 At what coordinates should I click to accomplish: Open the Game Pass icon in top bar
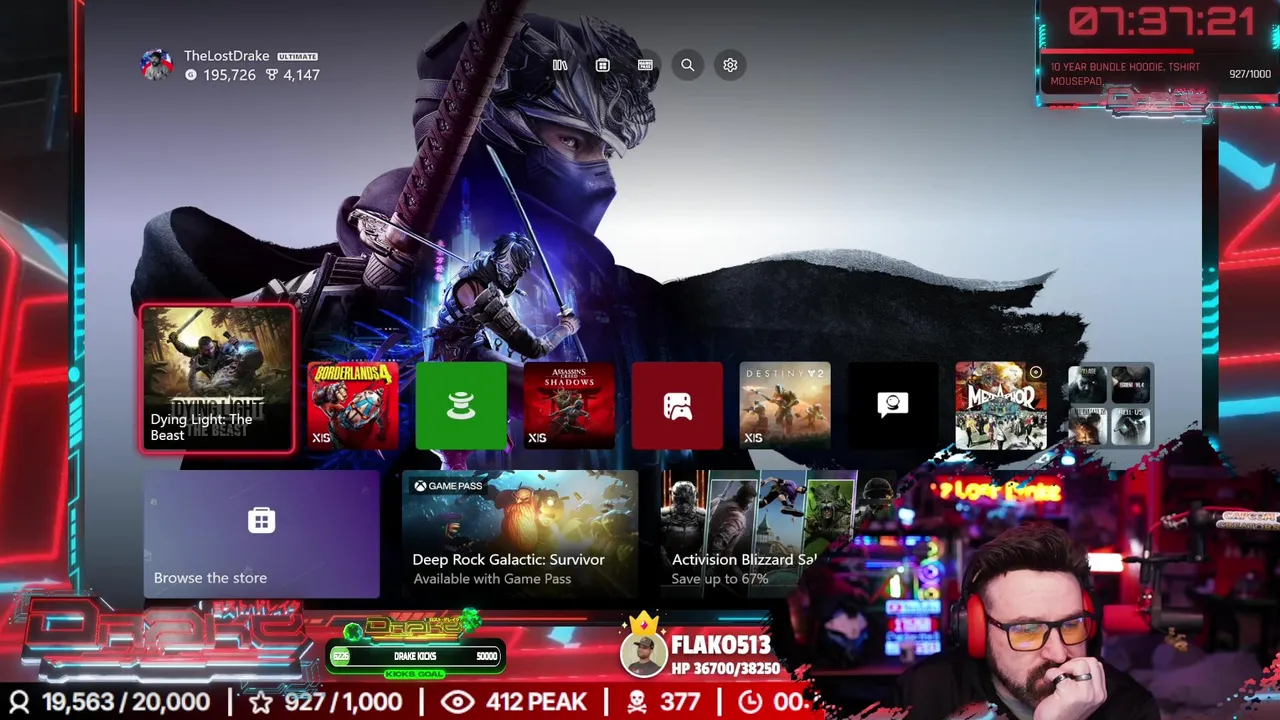pyautogui.click(x=645, y=65)
